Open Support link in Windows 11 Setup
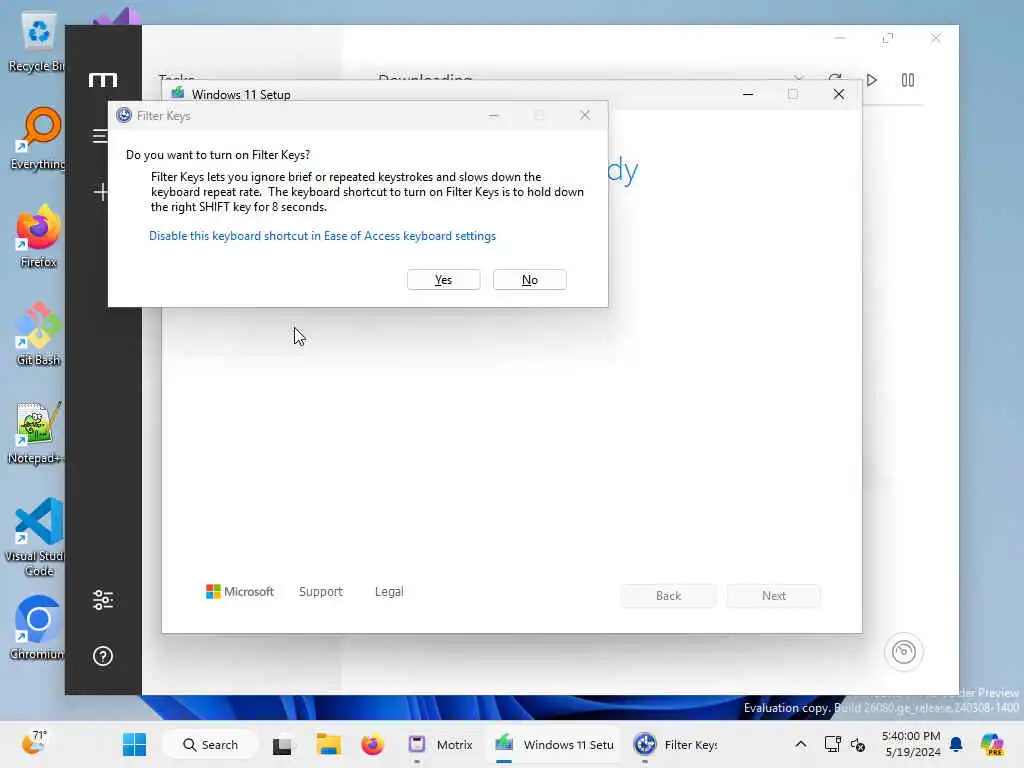The height and width of the screenshot is (768, 1024). click(x=321, y=591)
